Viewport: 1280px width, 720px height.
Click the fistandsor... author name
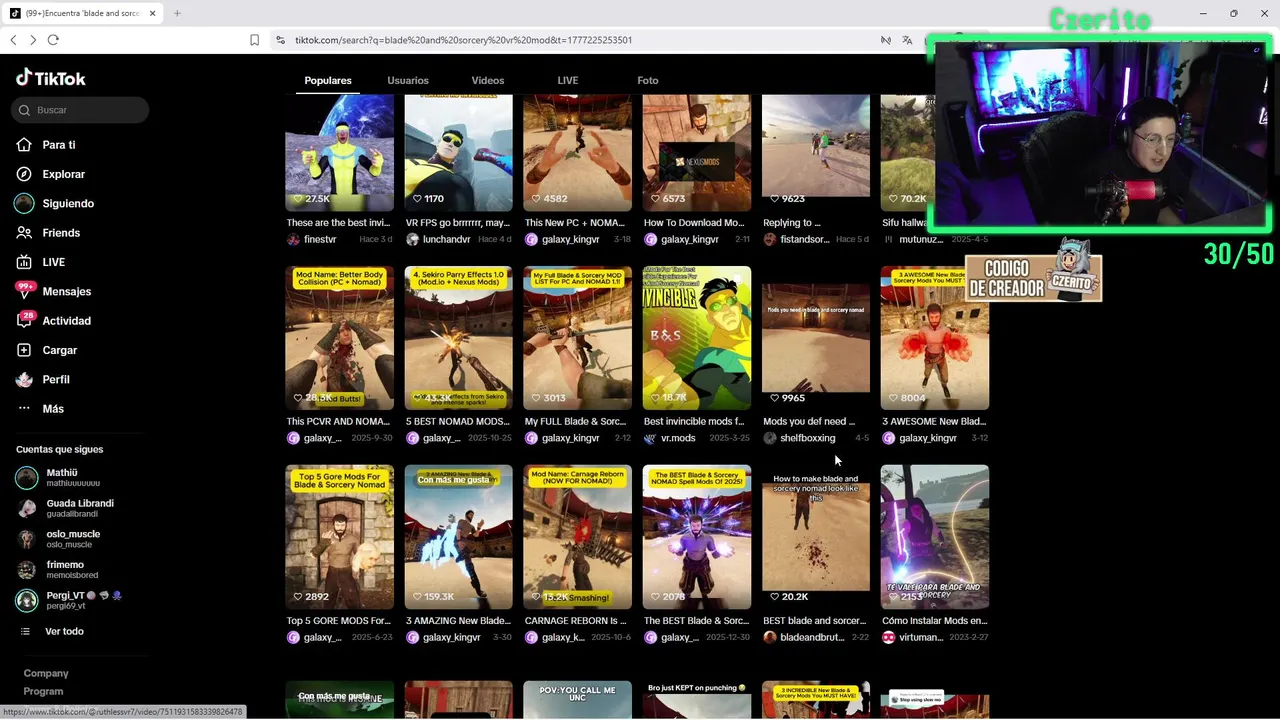point(805,240)
